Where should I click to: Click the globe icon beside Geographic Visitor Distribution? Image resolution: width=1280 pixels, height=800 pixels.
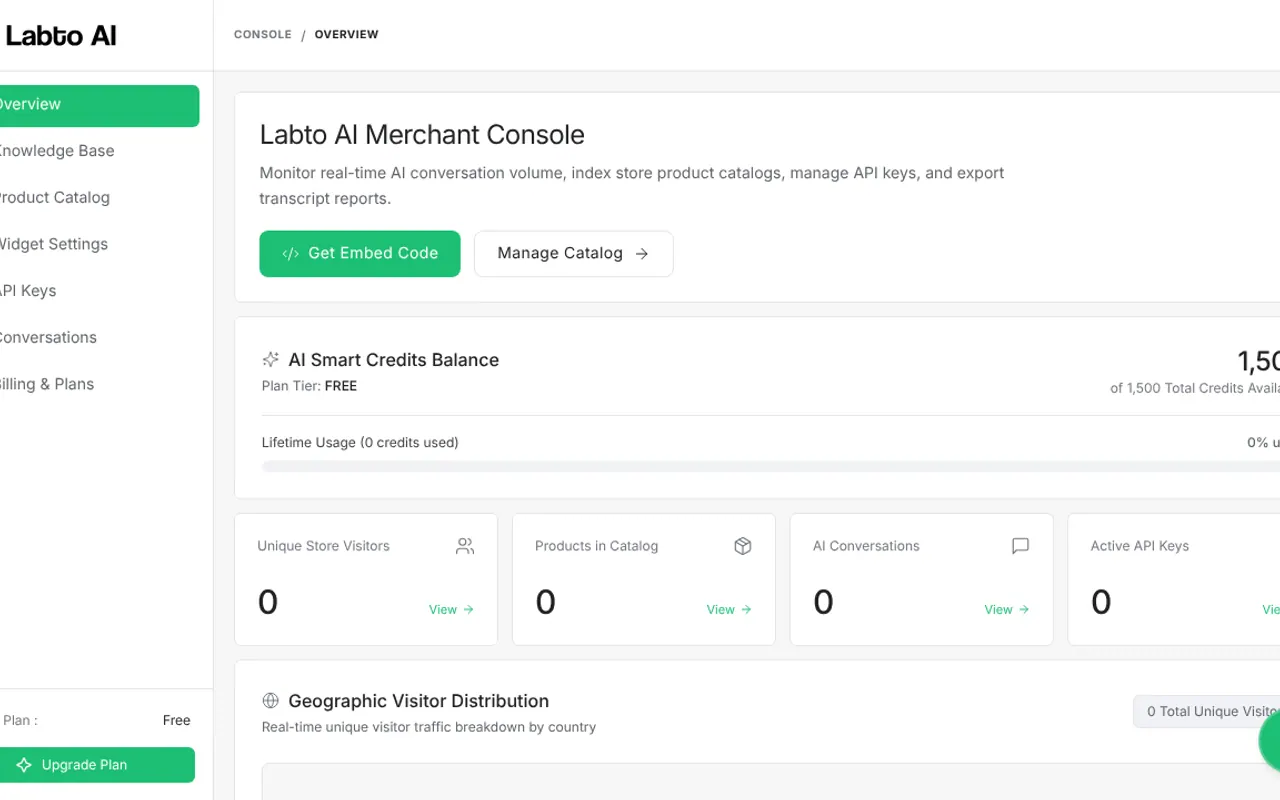(x=270, y=701)
